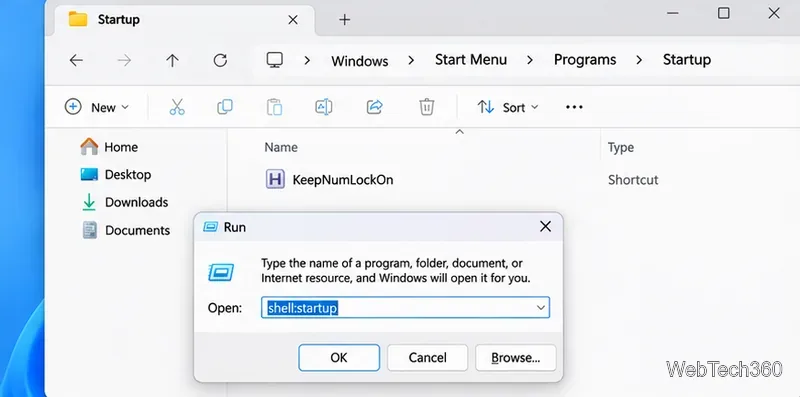Maximize the File Explorer window
This screenshot has height=397, width=800.
click(x=723, y=13)
